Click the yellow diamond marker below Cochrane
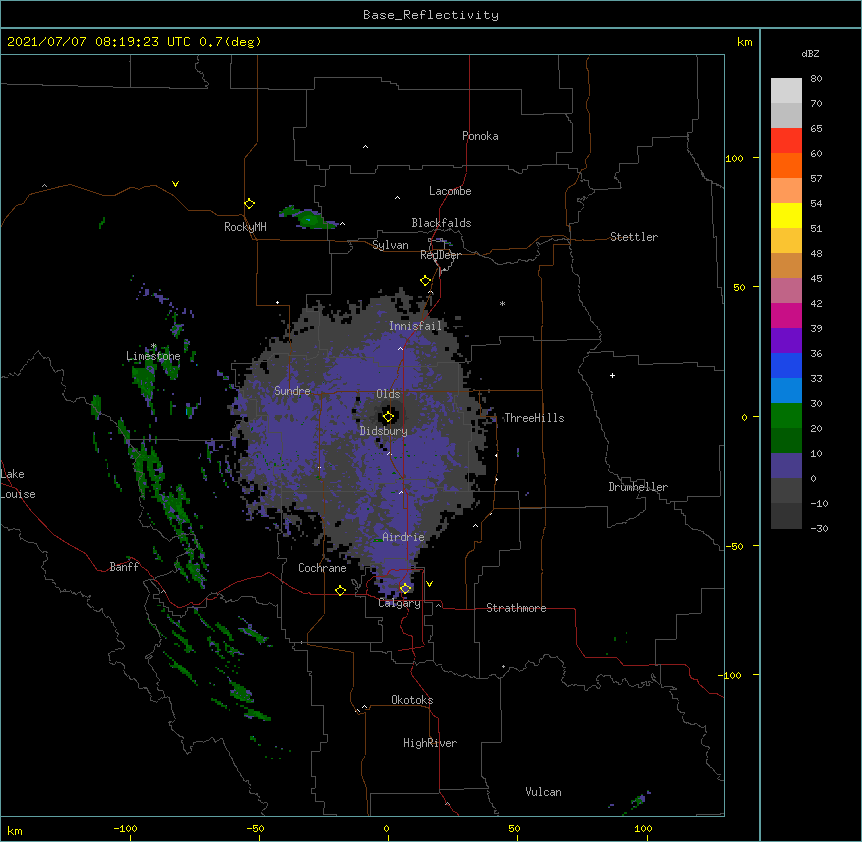The image size is (862, 842). [x=340, y=590]
